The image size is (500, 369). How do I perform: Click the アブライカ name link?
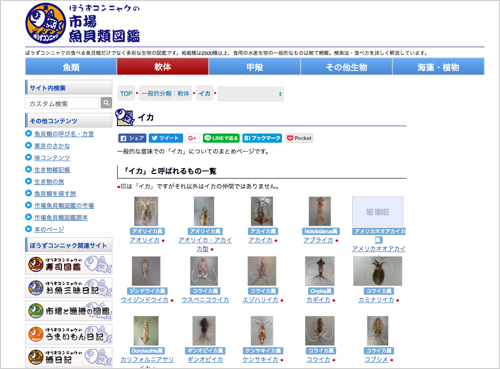point(318,240)
